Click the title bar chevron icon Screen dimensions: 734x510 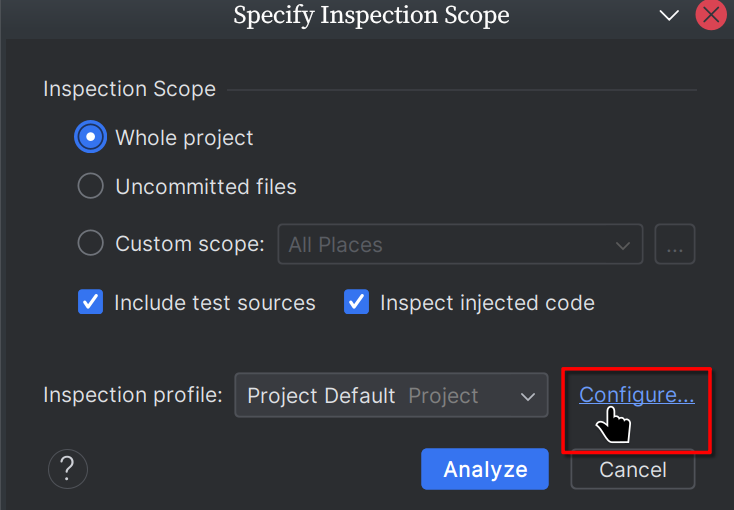pos(669,15)
